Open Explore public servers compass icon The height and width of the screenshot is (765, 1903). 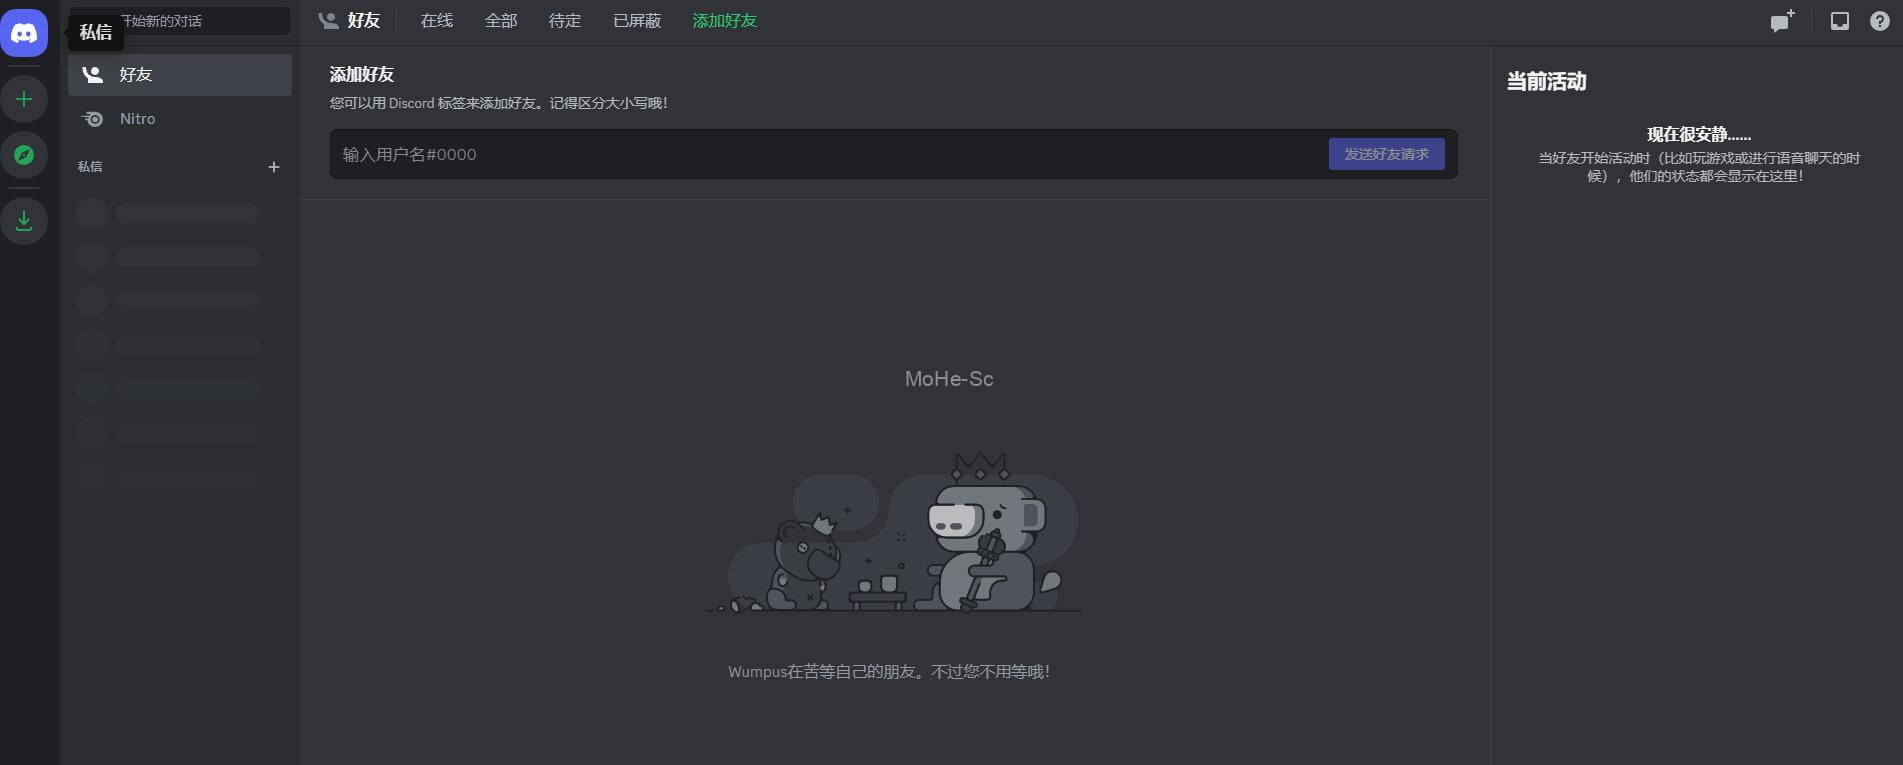coord(24,155)
